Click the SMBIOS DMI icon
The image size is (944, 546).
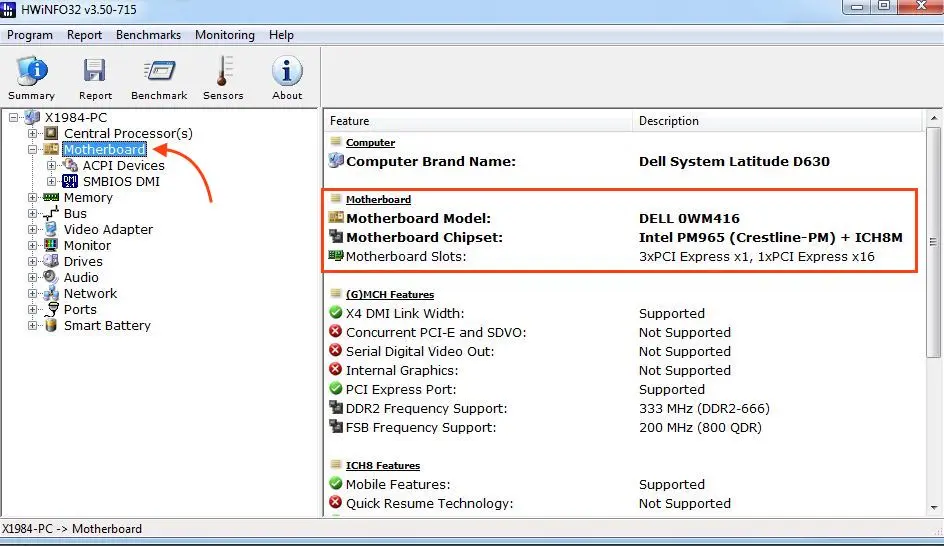[70, 181]
